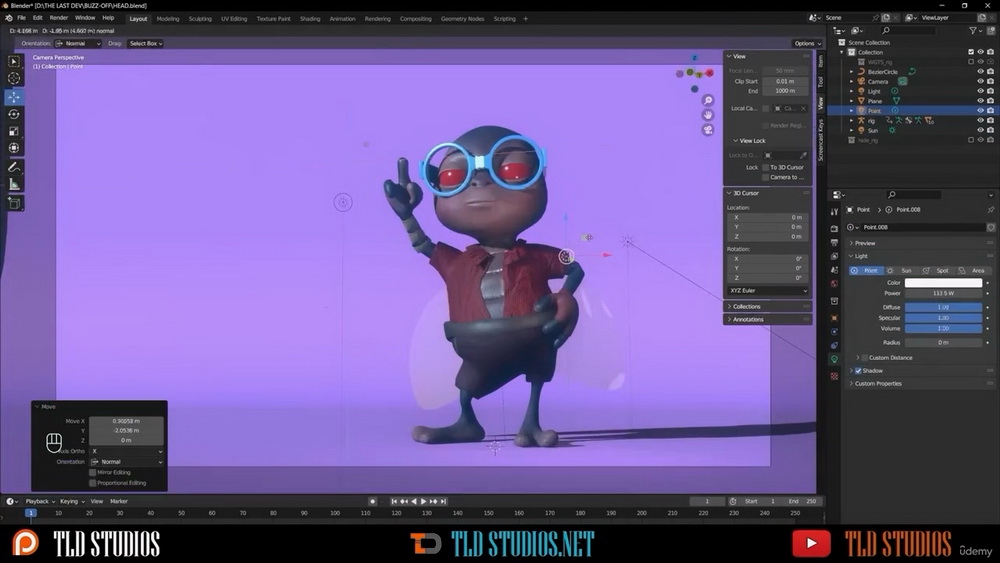Open the Object properties tab icon

pos(834,318)
